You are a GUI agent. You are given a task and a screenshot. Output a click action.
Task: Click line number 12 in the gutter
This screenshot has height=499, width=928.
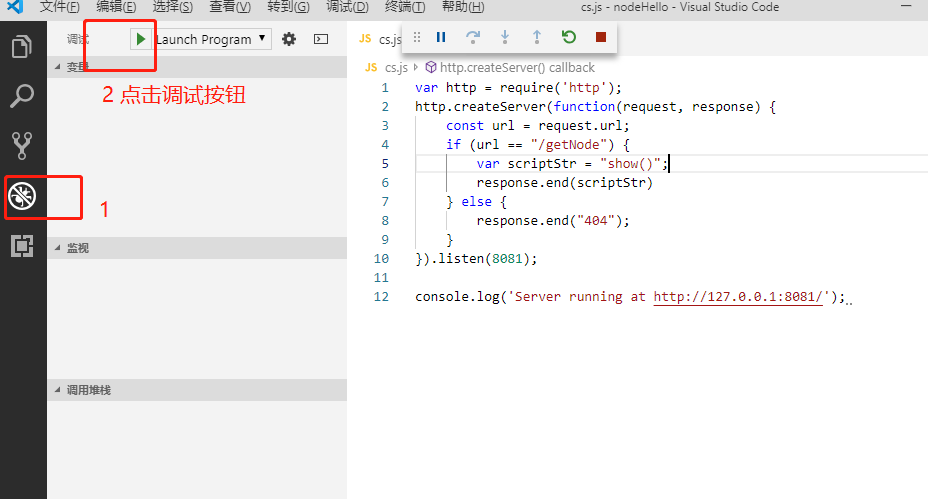point(381,297)
